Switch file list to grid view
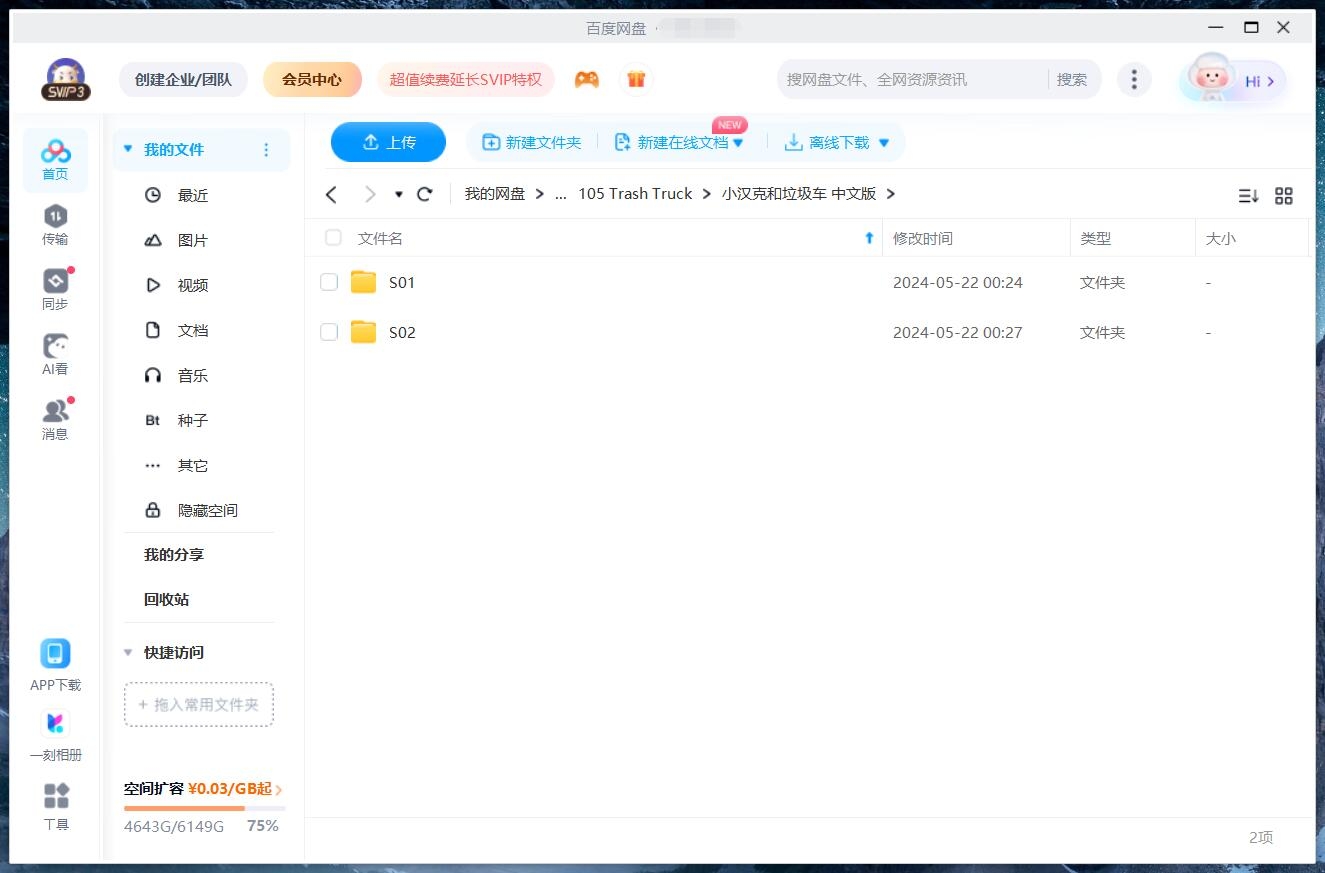This screenshot has width=1325, height=873. (x=1284, y=196)
